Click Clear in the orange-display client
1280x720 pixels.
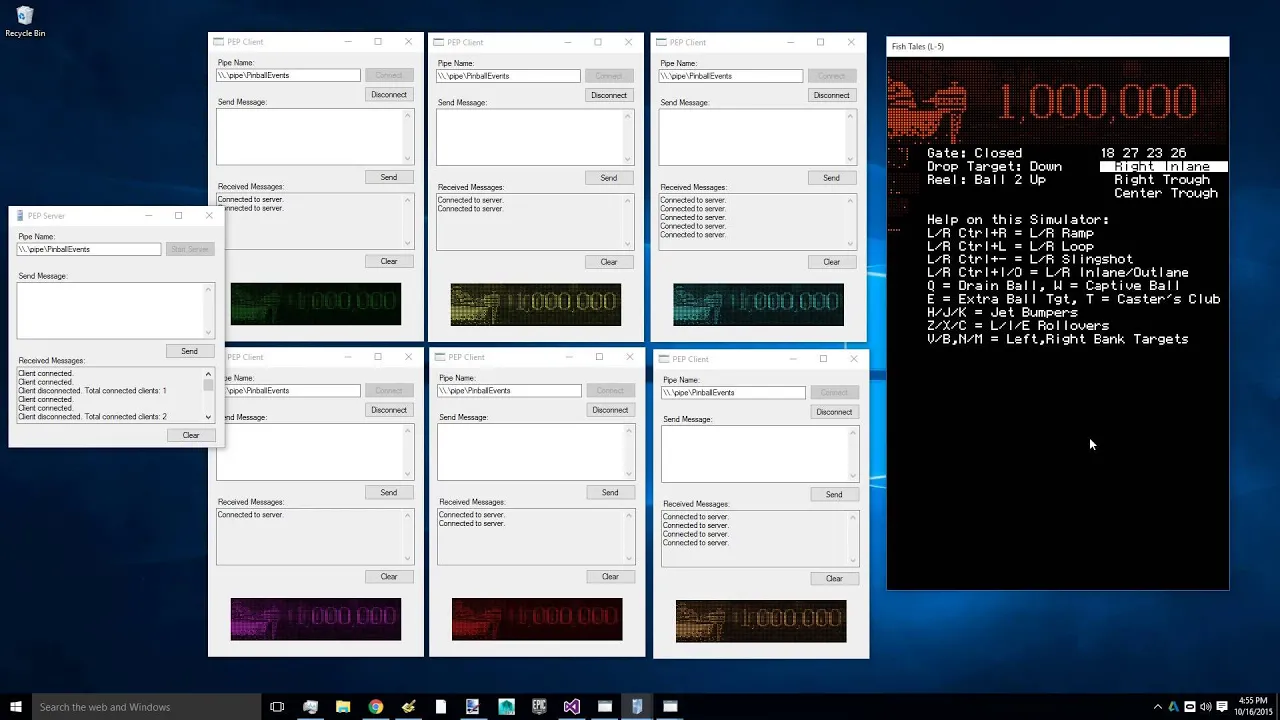[834, 578]
